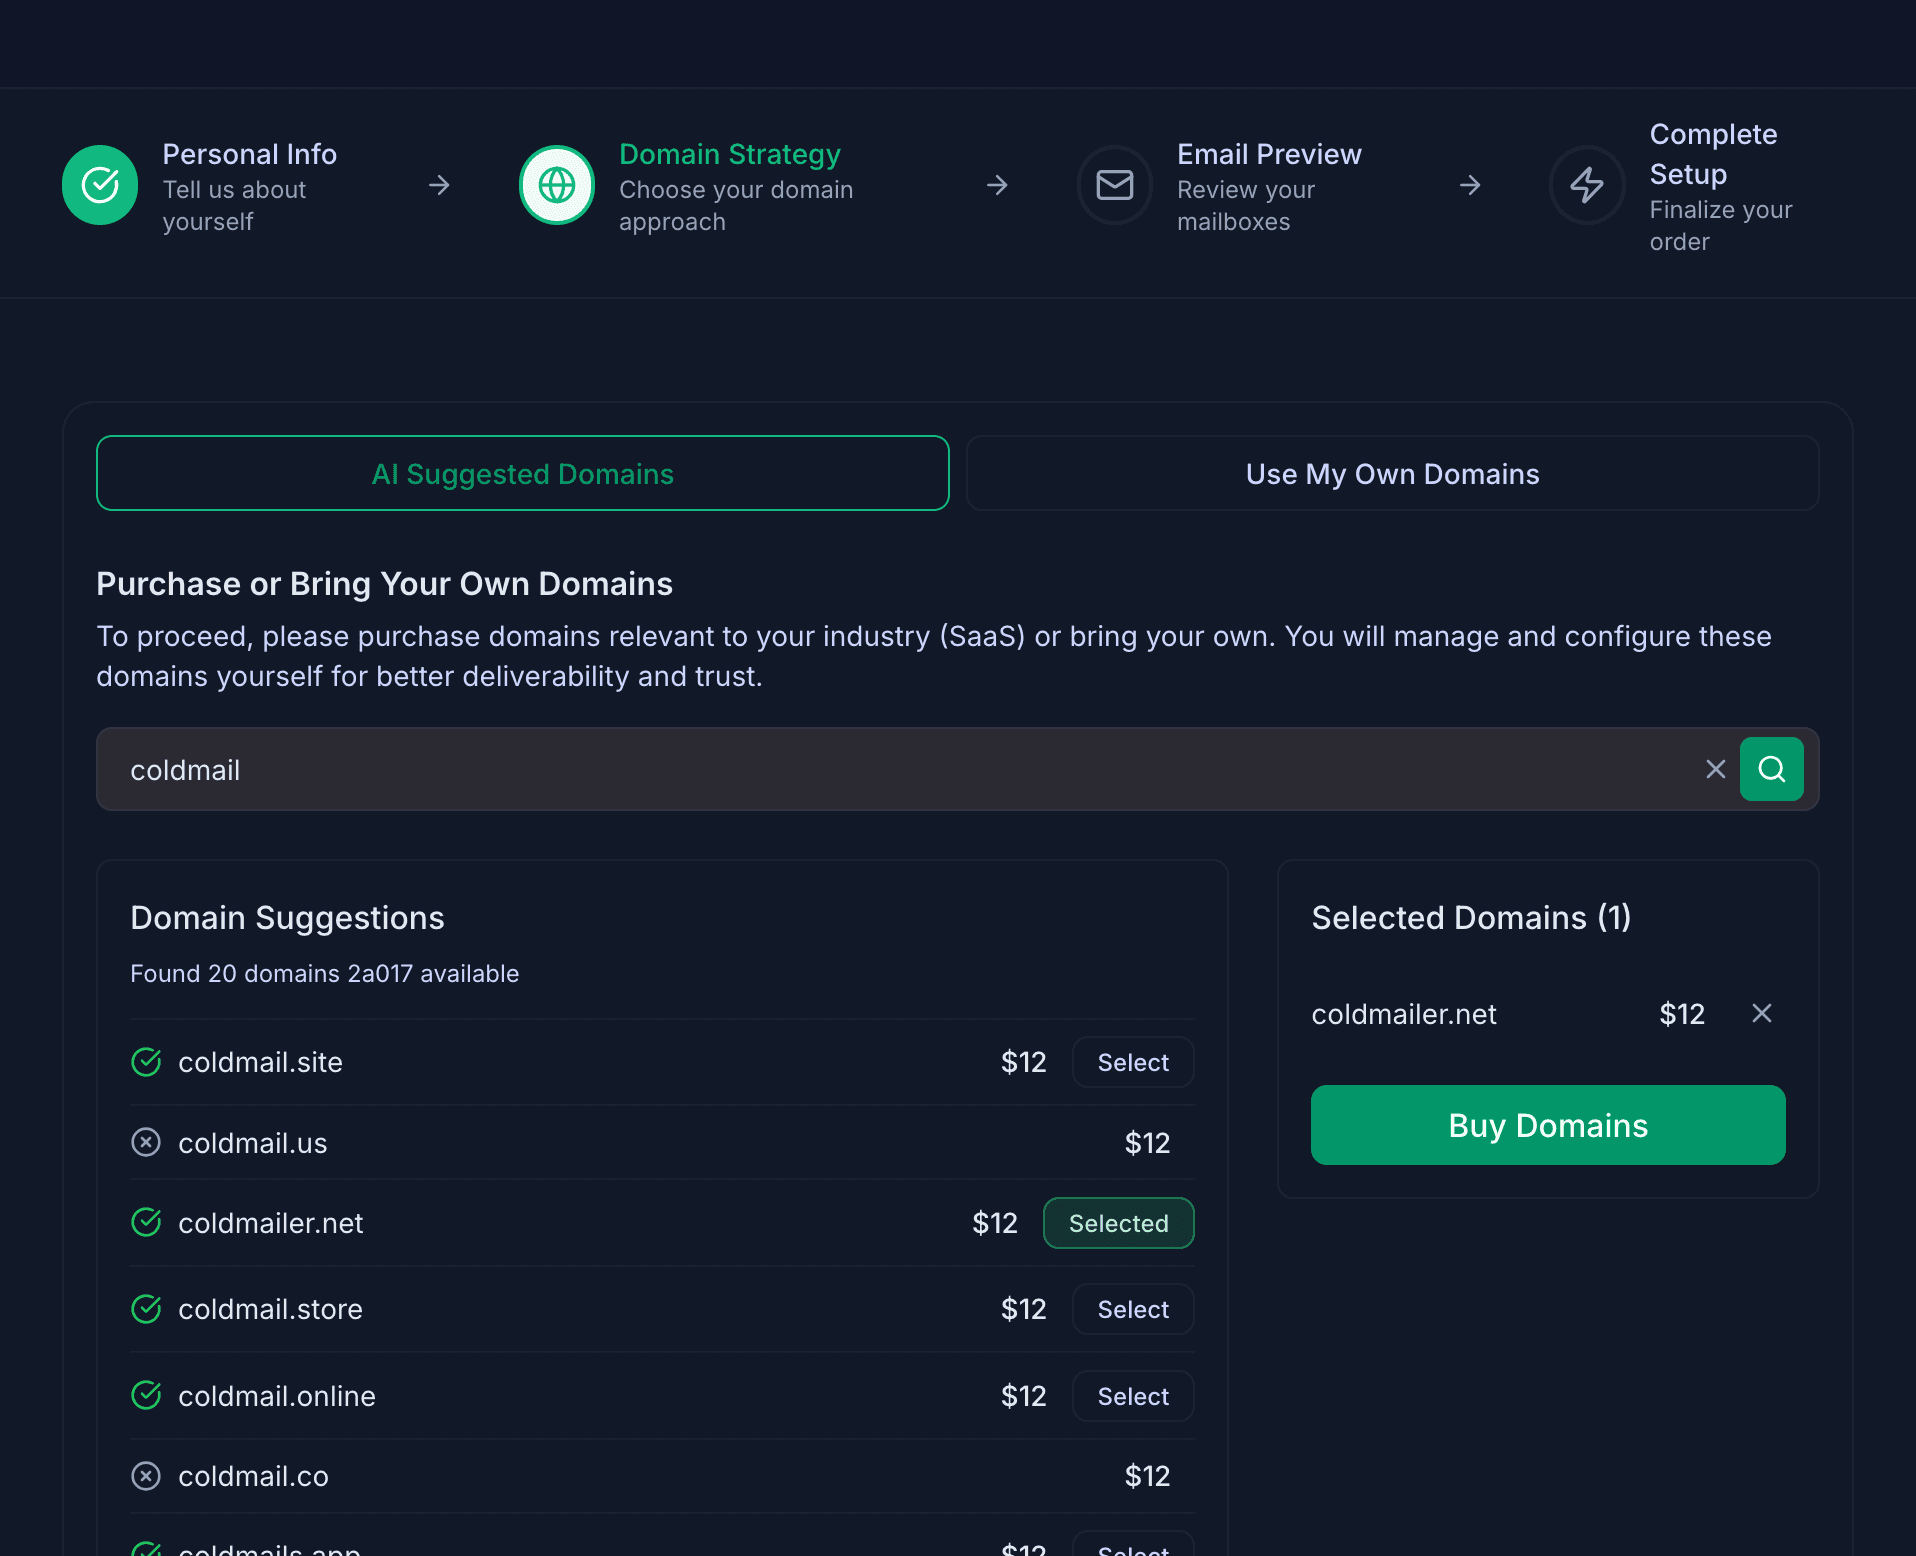1916x1556 pixels.
Task: Select the coldmail.site domain
Action: click(1133, 1062)
